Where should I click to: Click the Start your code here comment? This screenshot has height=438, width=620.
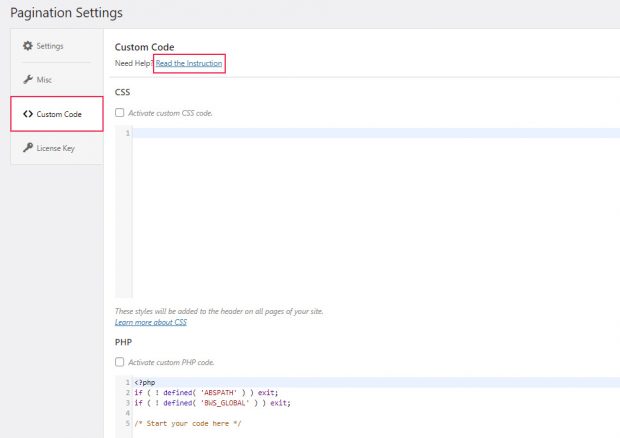[x=187, y=423]
